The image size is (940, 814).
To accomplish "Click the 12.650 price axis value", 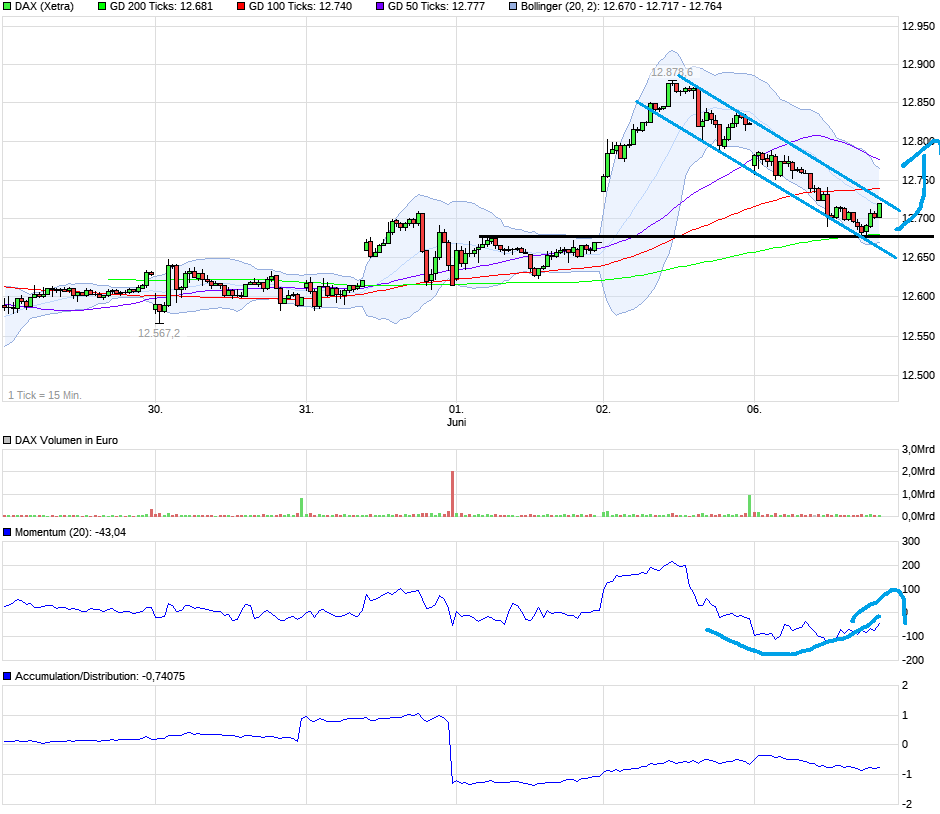I will pyautogui.click(x=918, y=257).
